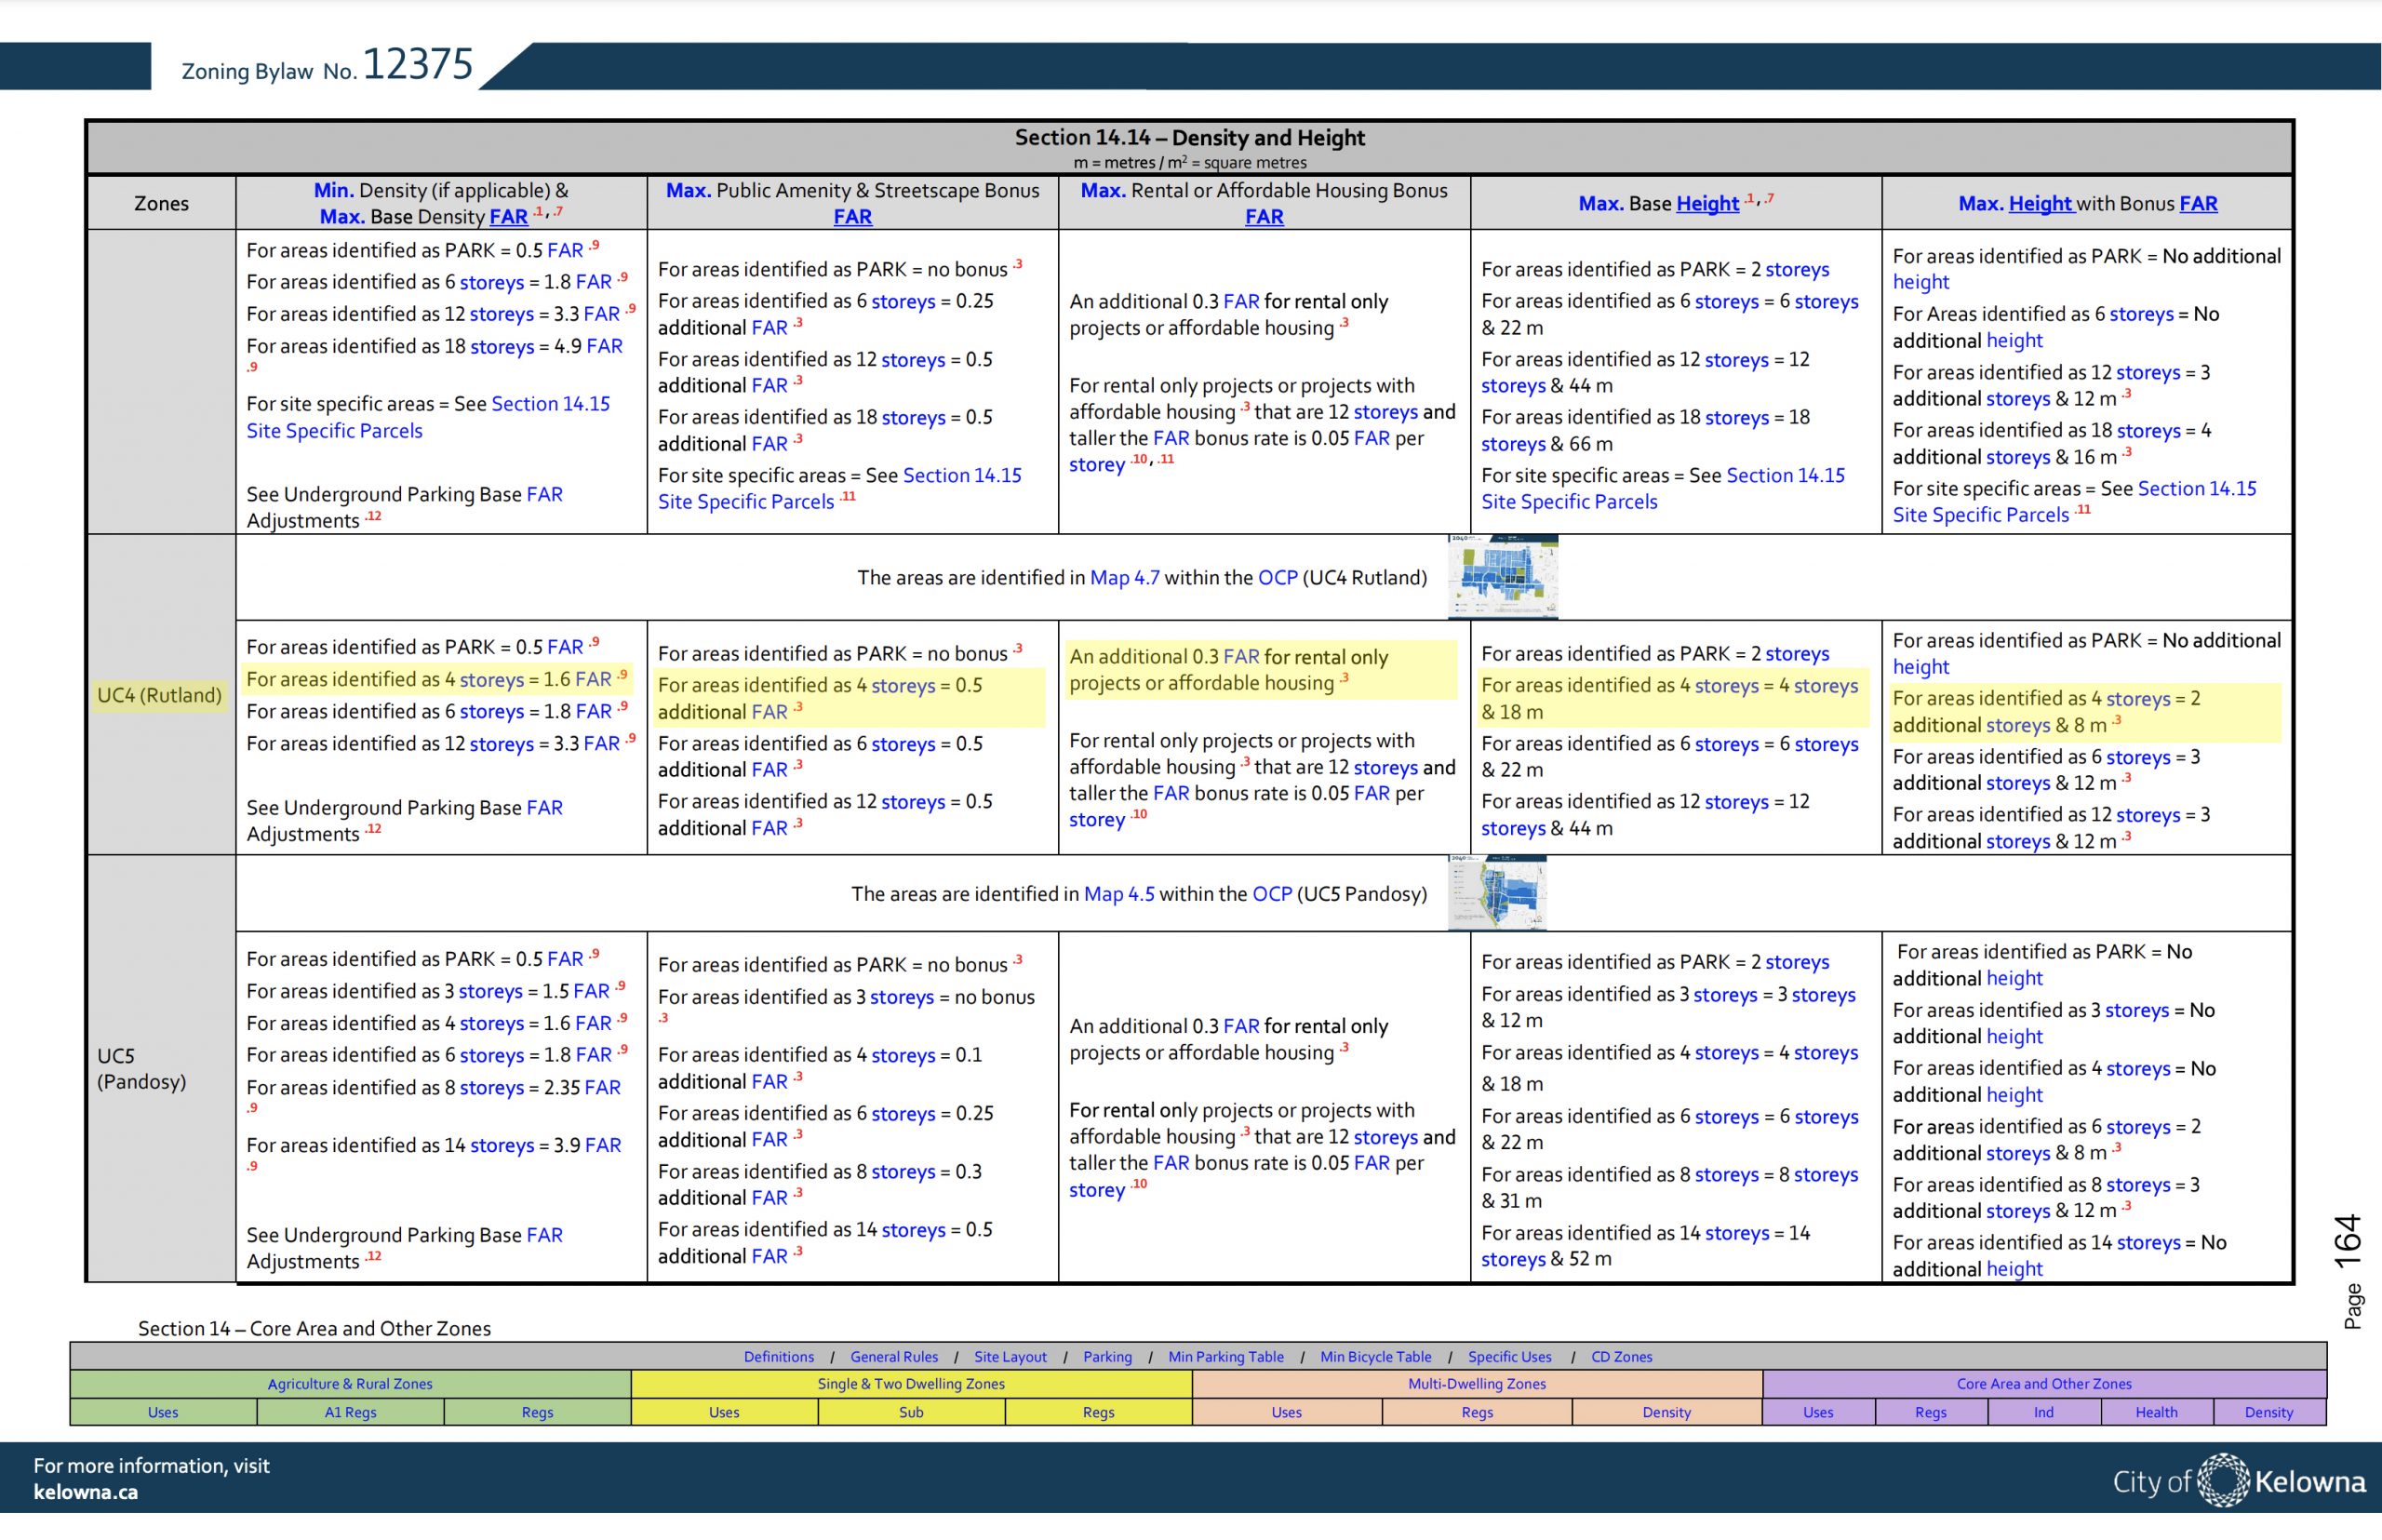
Task: Open the Definitions link in footer navigation
Action: 778,1357
